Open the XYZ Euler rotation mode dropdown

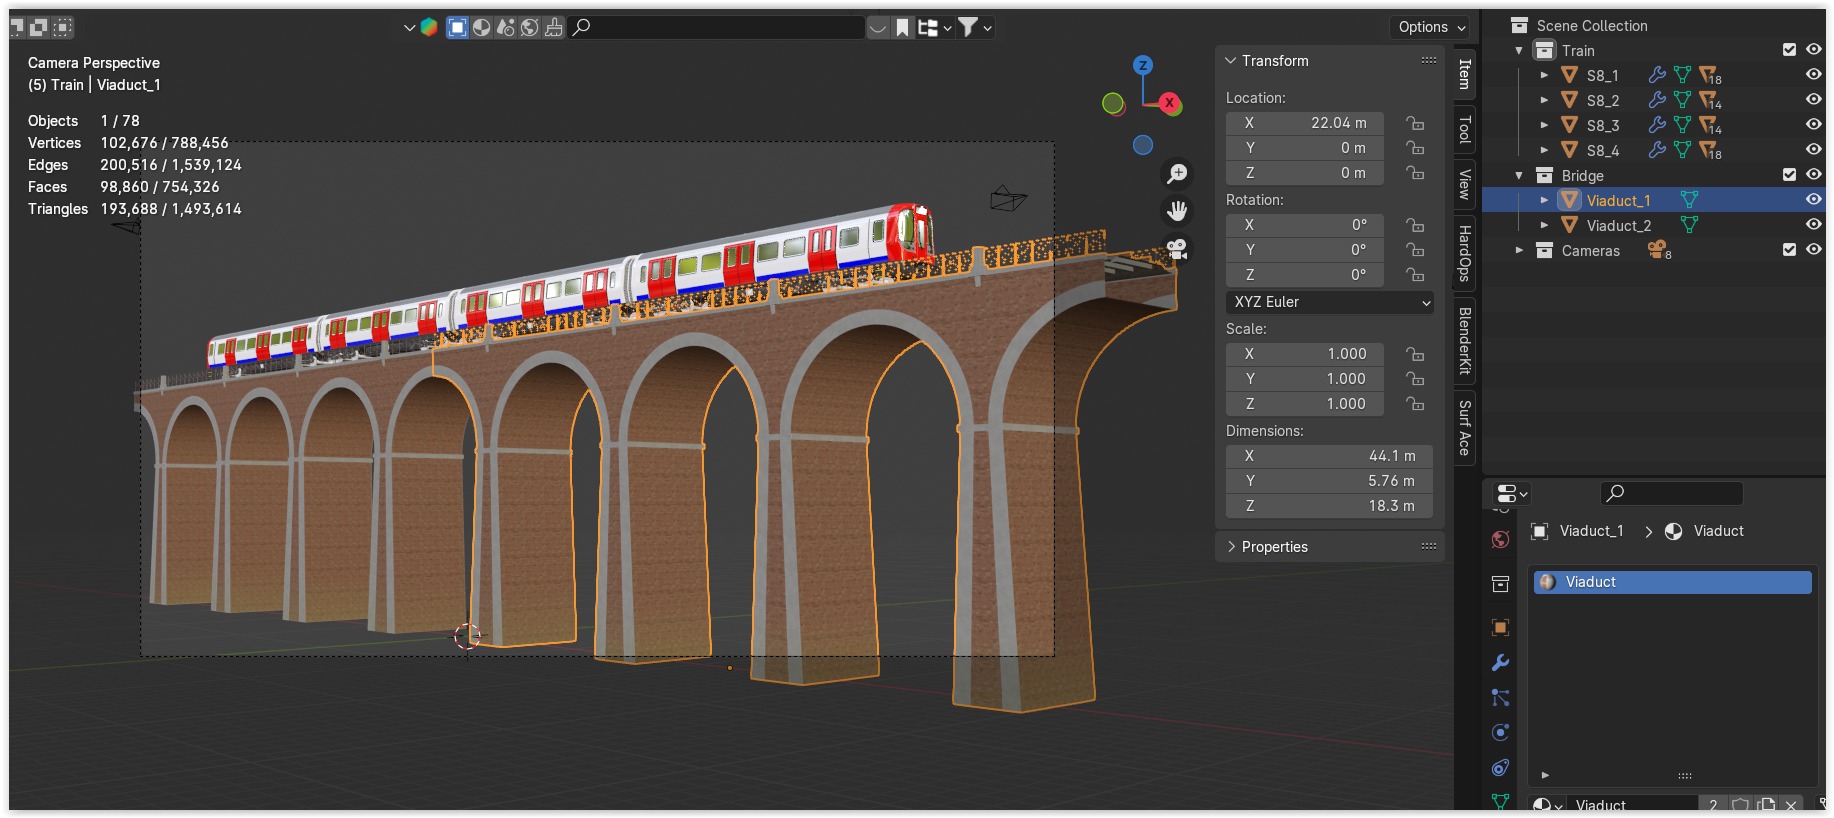coord(1330,302)
